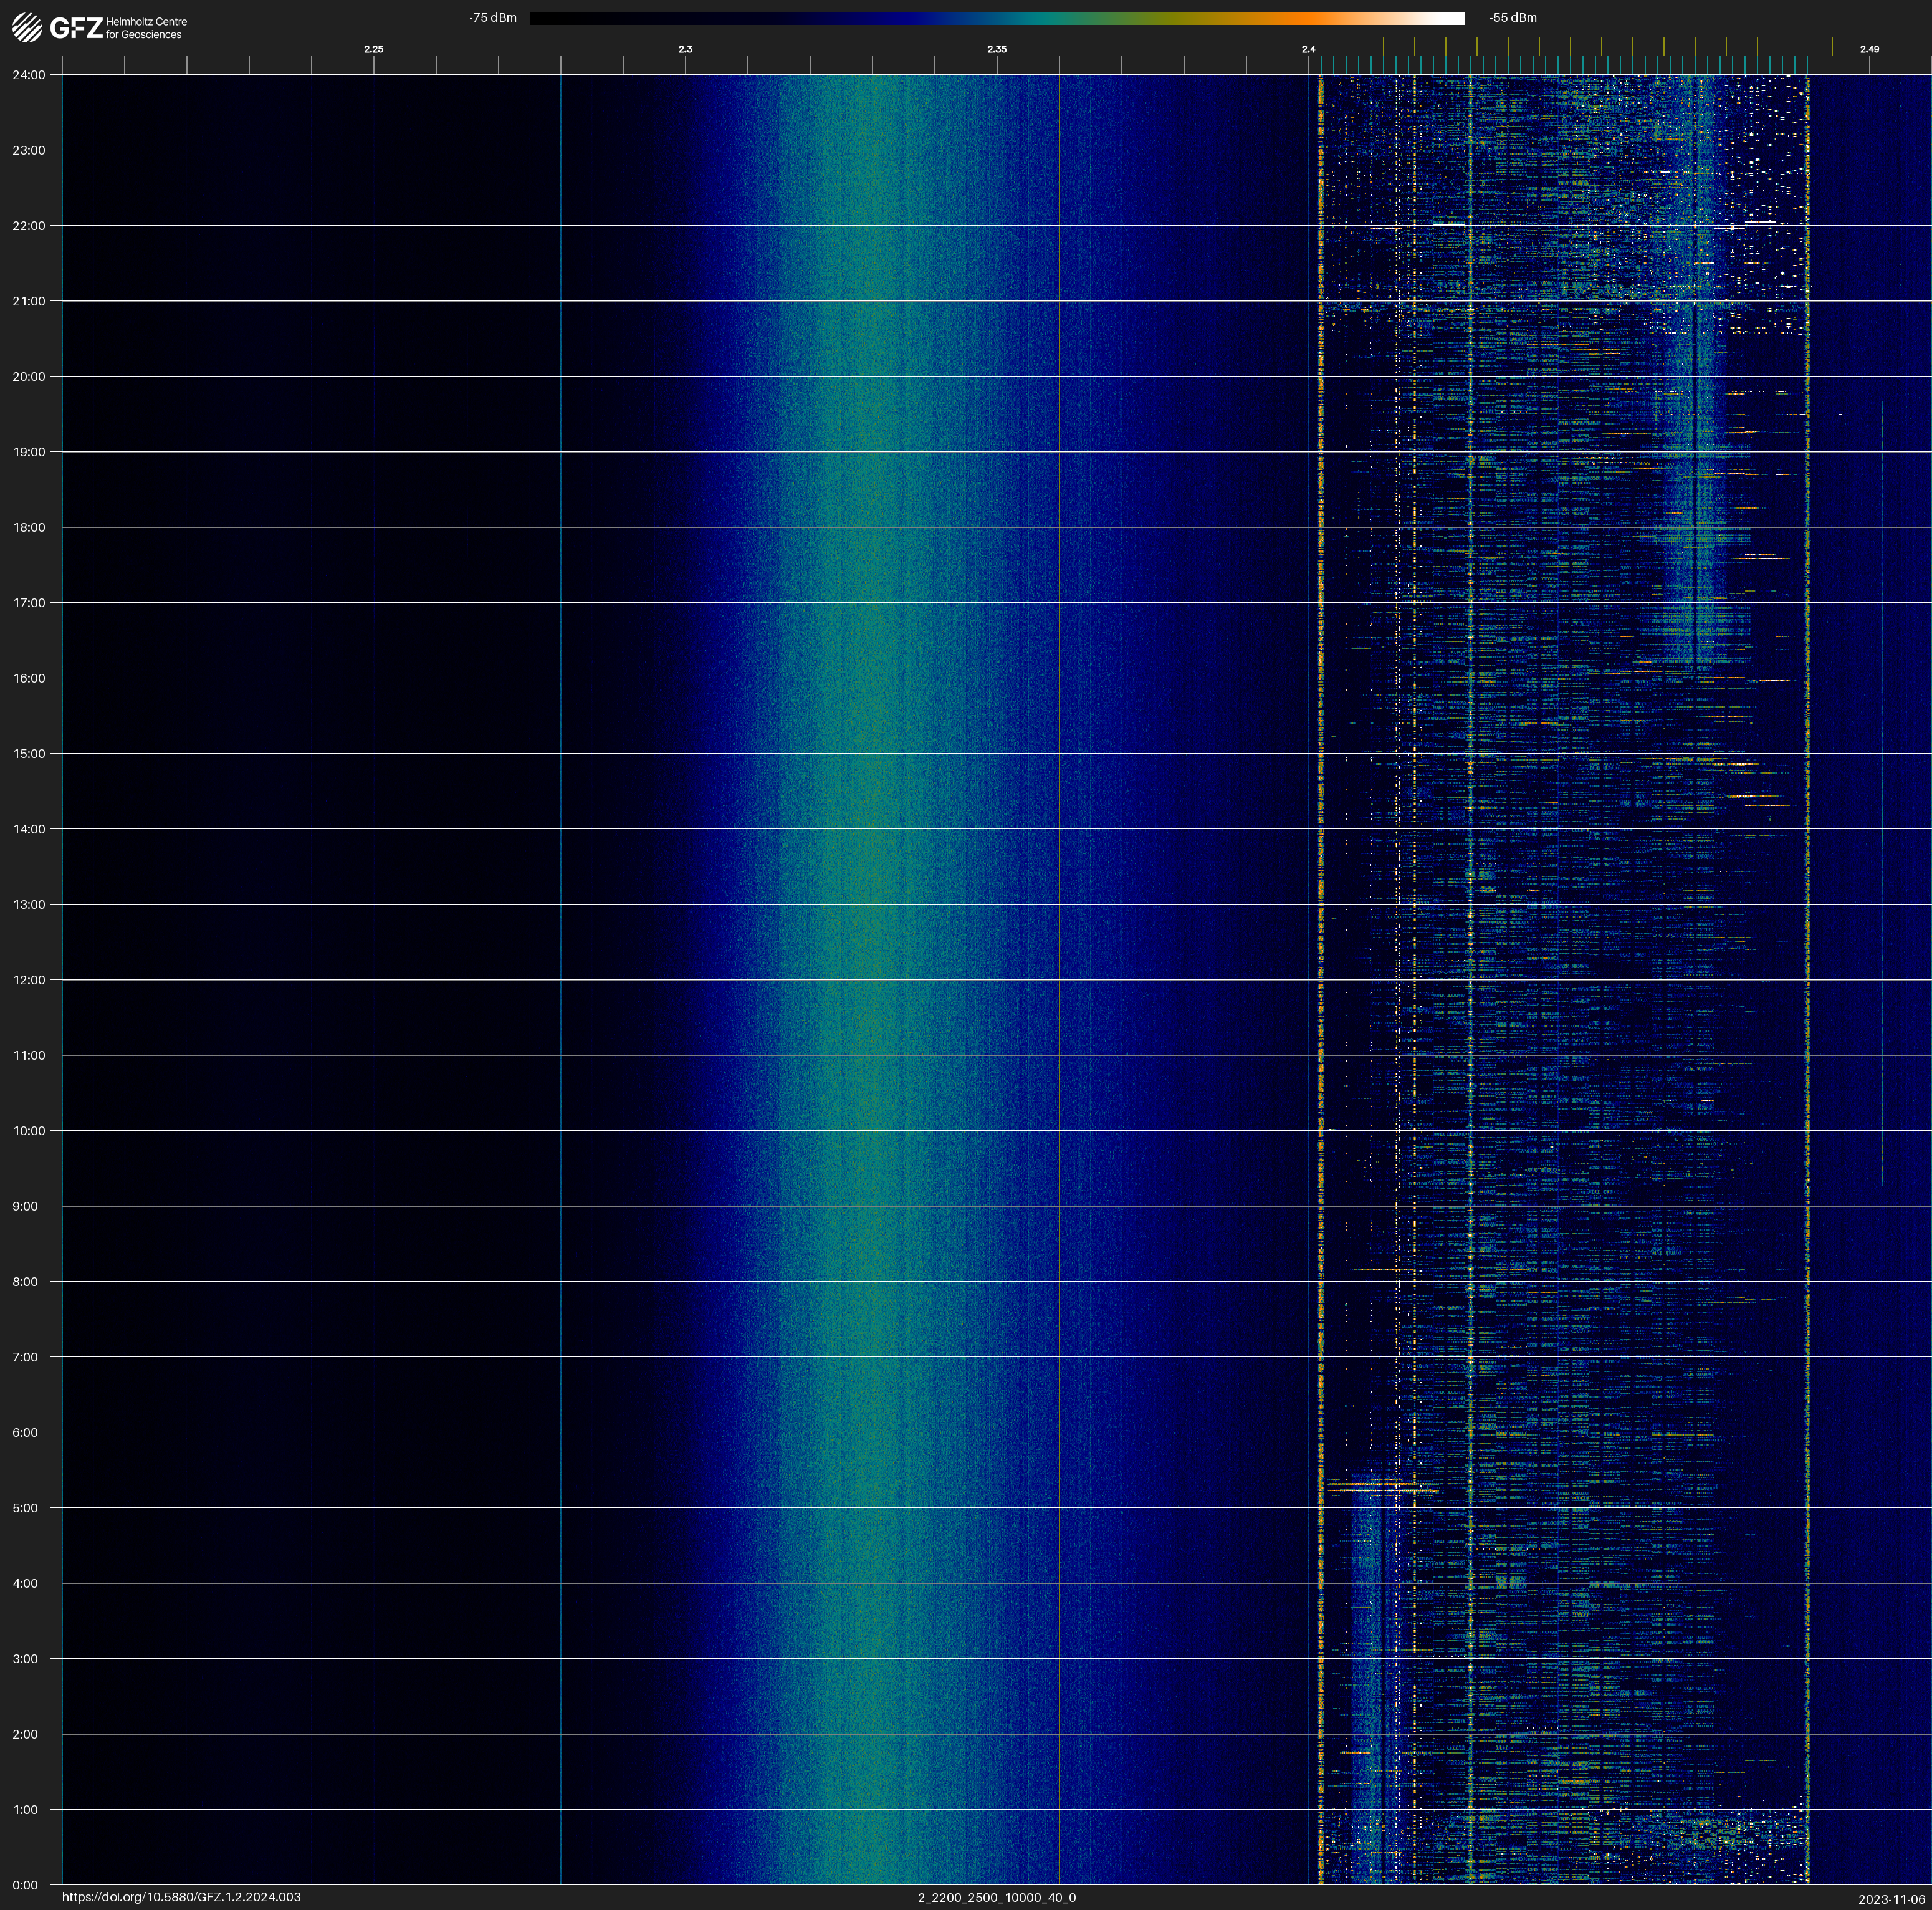Screen dimensions: 1932x1910
Task: Click the 2023-11-06 date label
Action: 1891,1899
